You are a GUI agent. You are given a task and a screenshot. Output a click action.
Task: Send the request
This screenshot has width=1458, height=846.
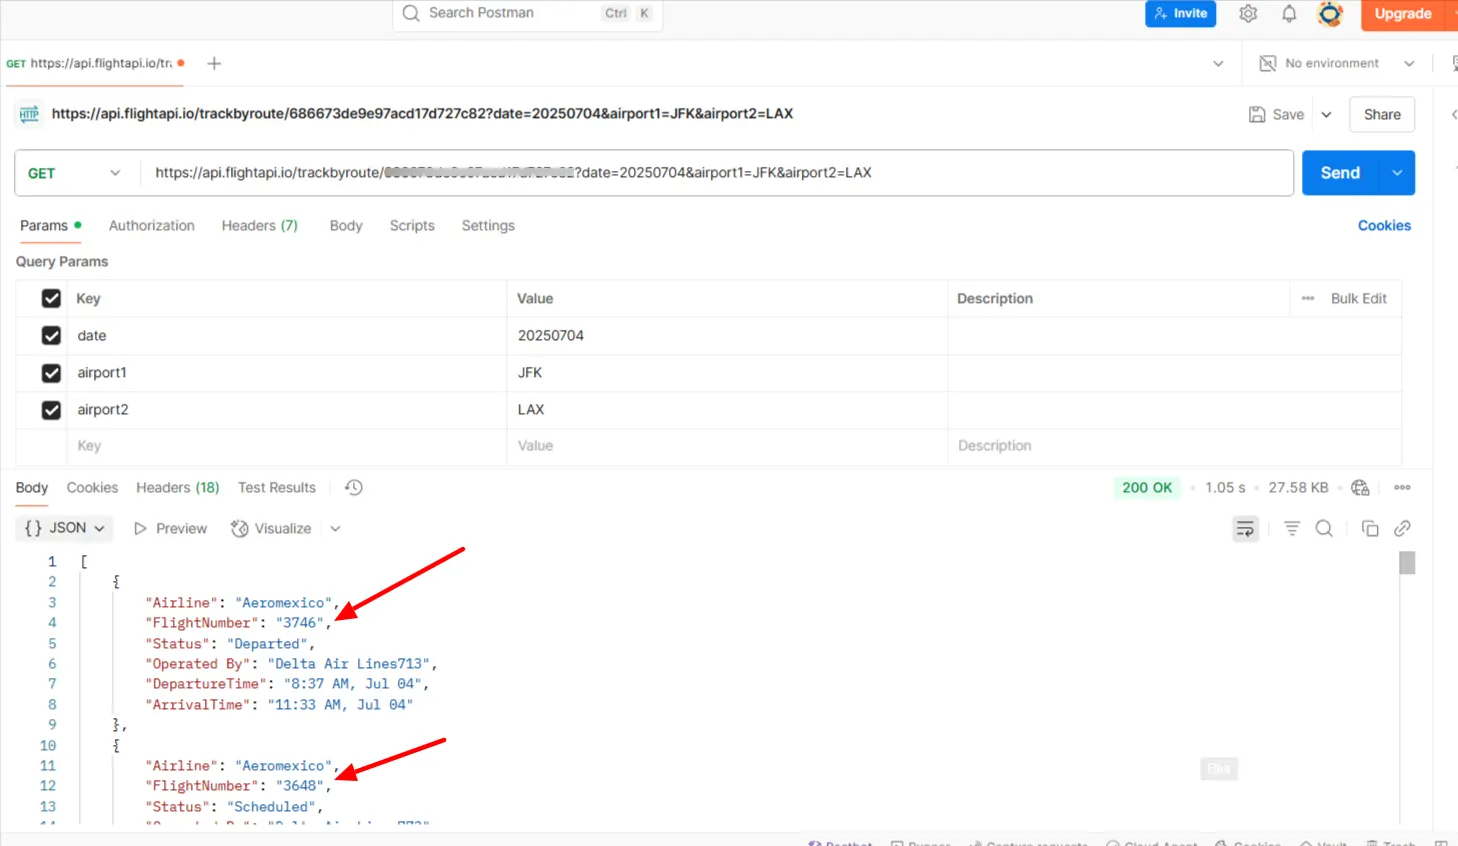(x=1340, y=173)
